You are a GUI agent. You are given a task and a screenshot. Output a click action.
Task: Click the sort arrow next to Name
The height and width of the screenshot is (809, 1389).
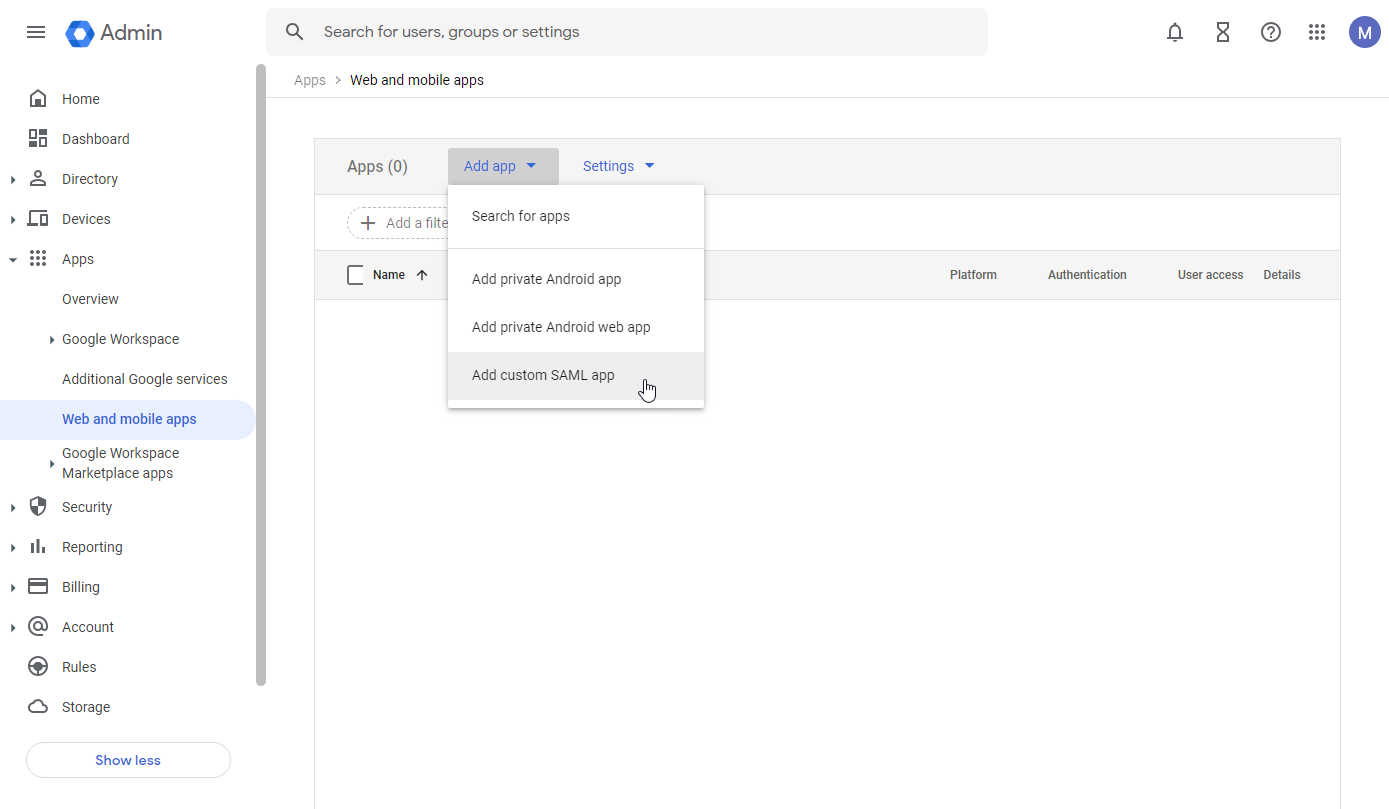pos(422,275)
